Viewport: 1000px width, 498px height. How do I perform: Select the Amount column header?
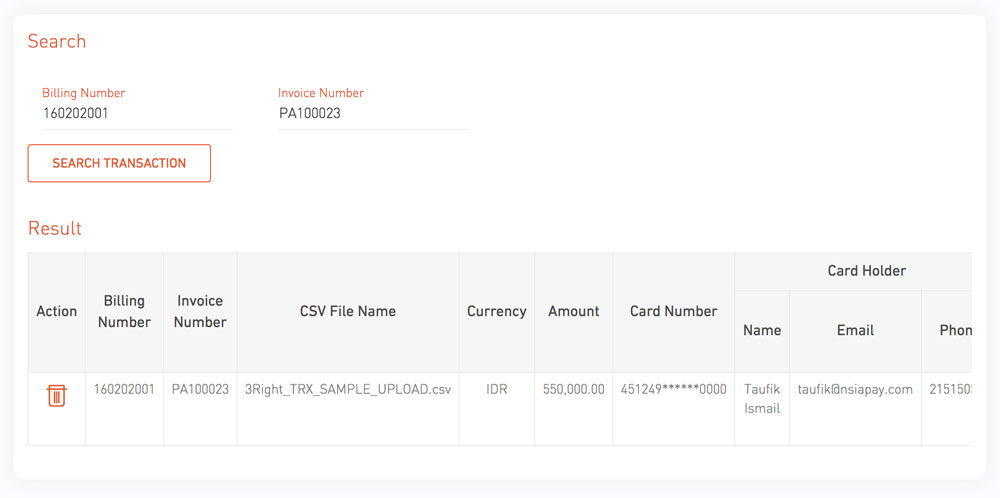pos(574,312)
